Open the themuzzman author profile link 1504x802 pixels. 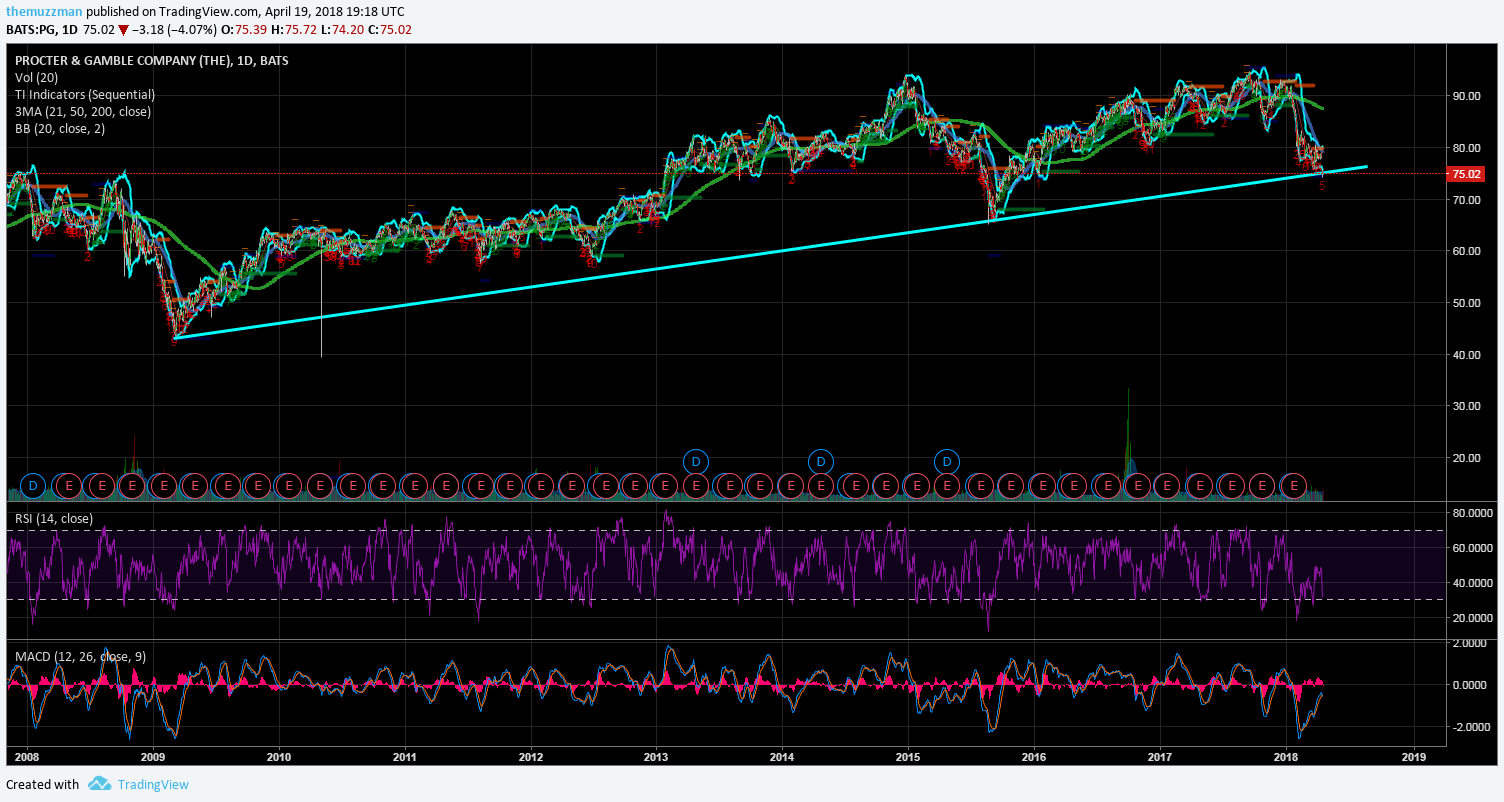pos(44,12)
